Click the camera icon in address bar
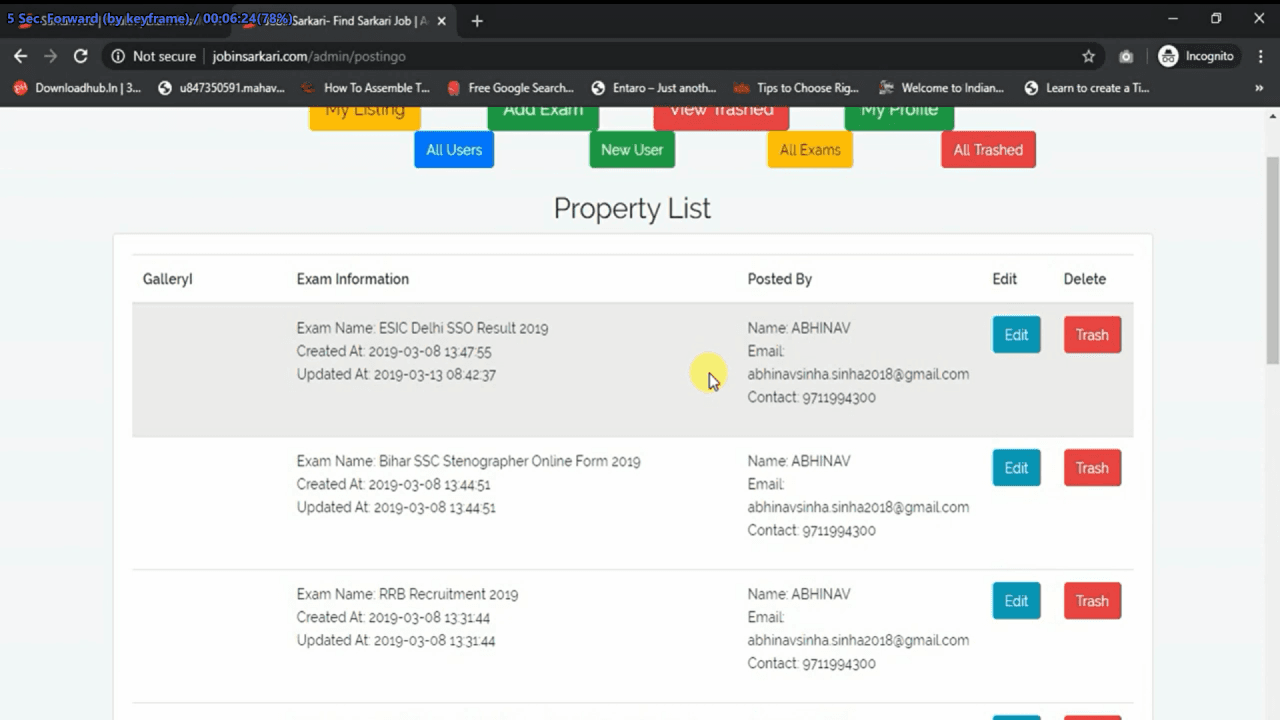The width and height of the screenshot is (1280, 720). tap(1126, 56)
